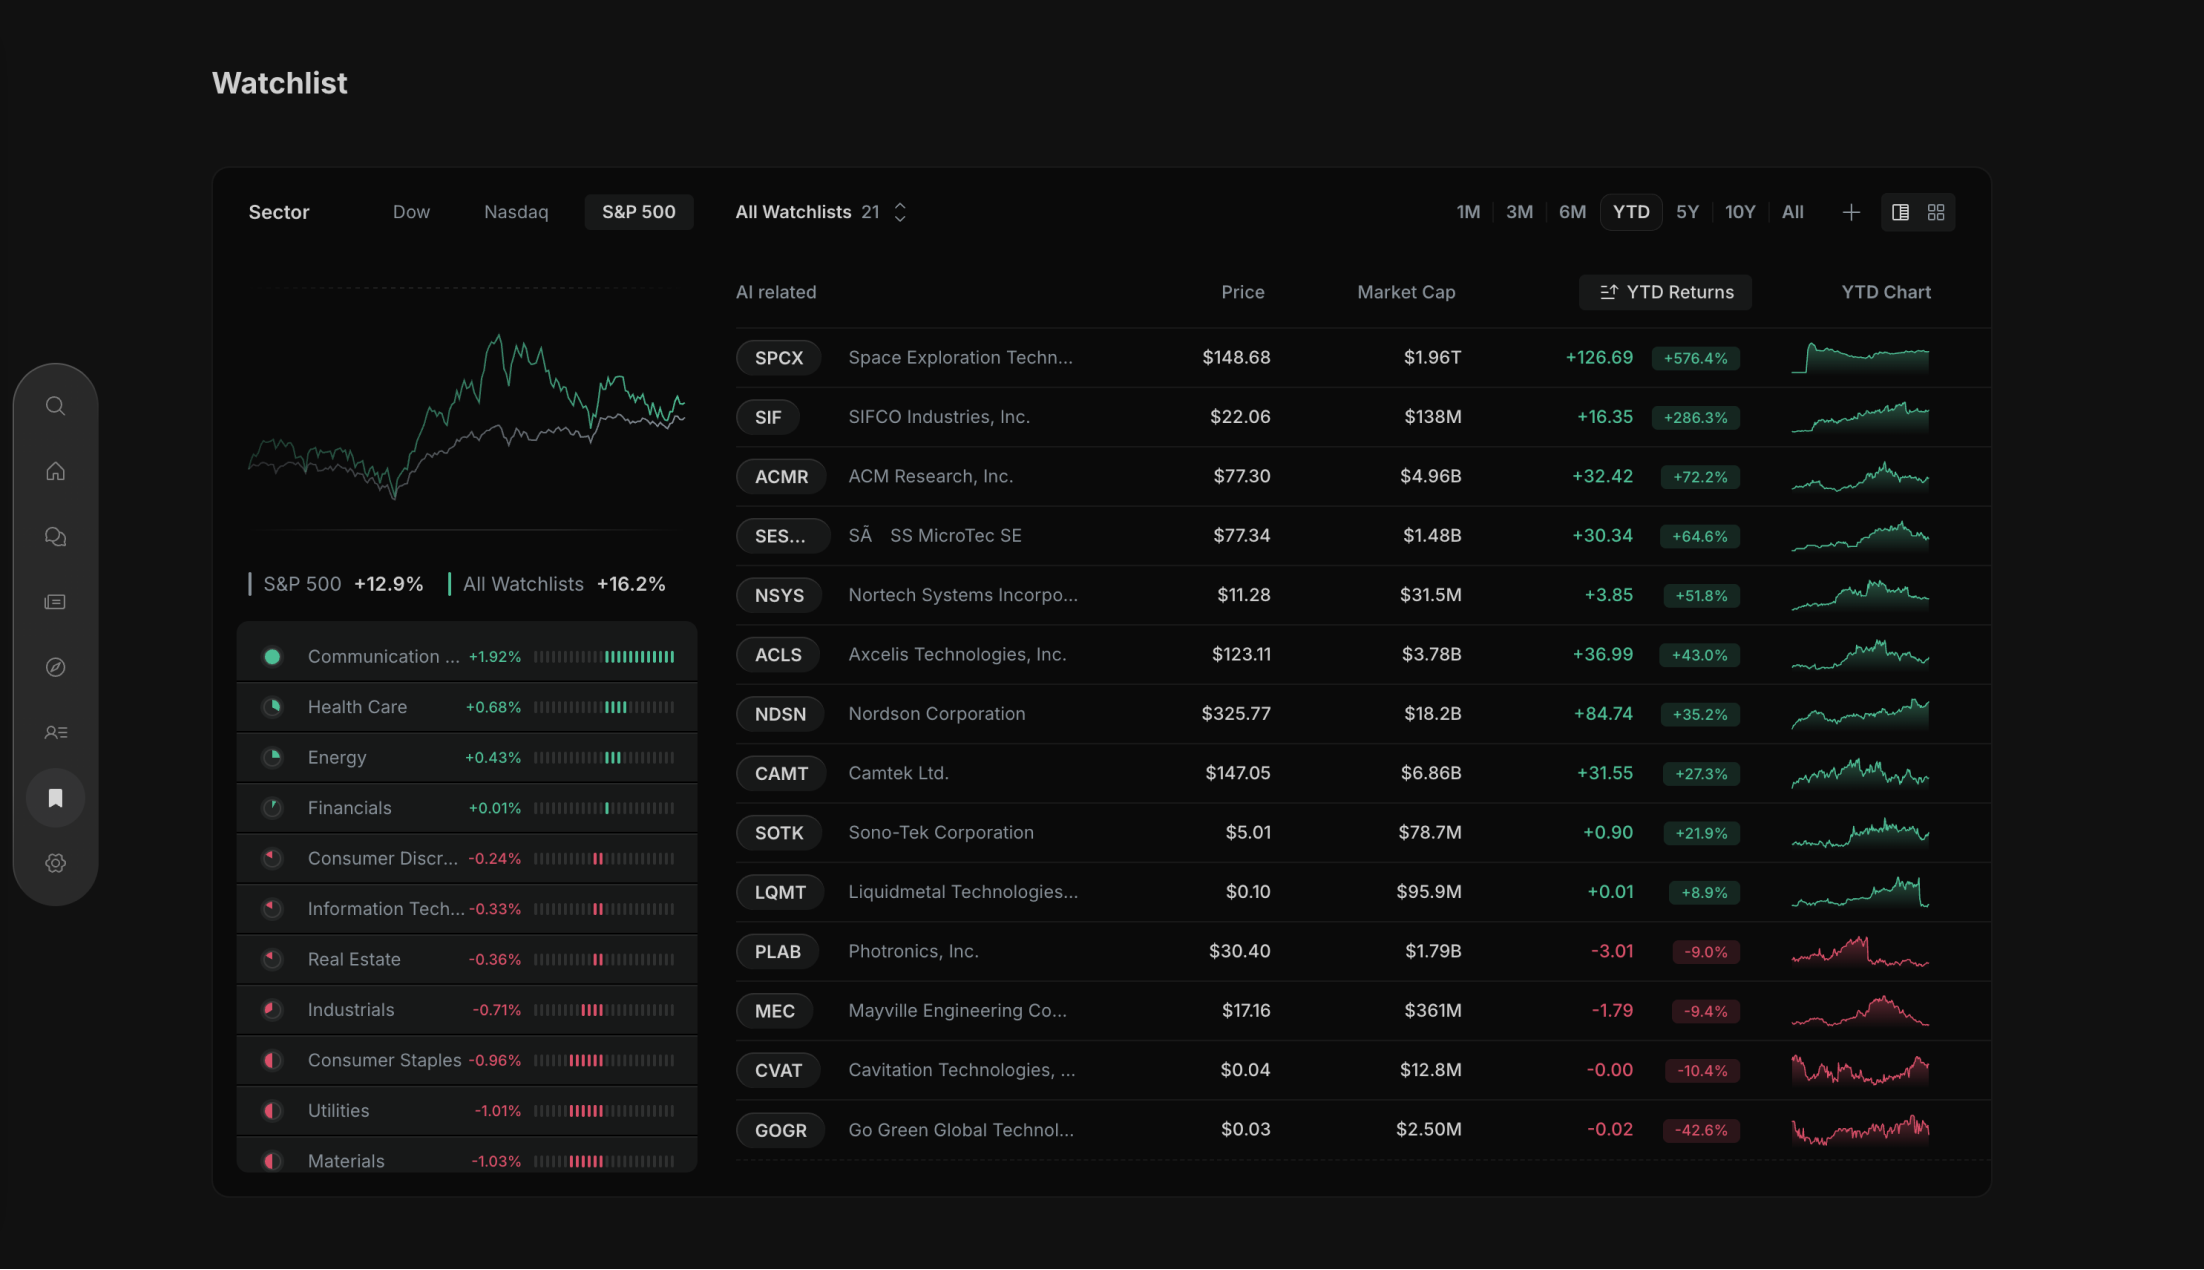The width and height of the screenshot is (2204, 1270).
Task: Click the ACMR ticker button
Action: pyautogui.click(x=781, y=476)
